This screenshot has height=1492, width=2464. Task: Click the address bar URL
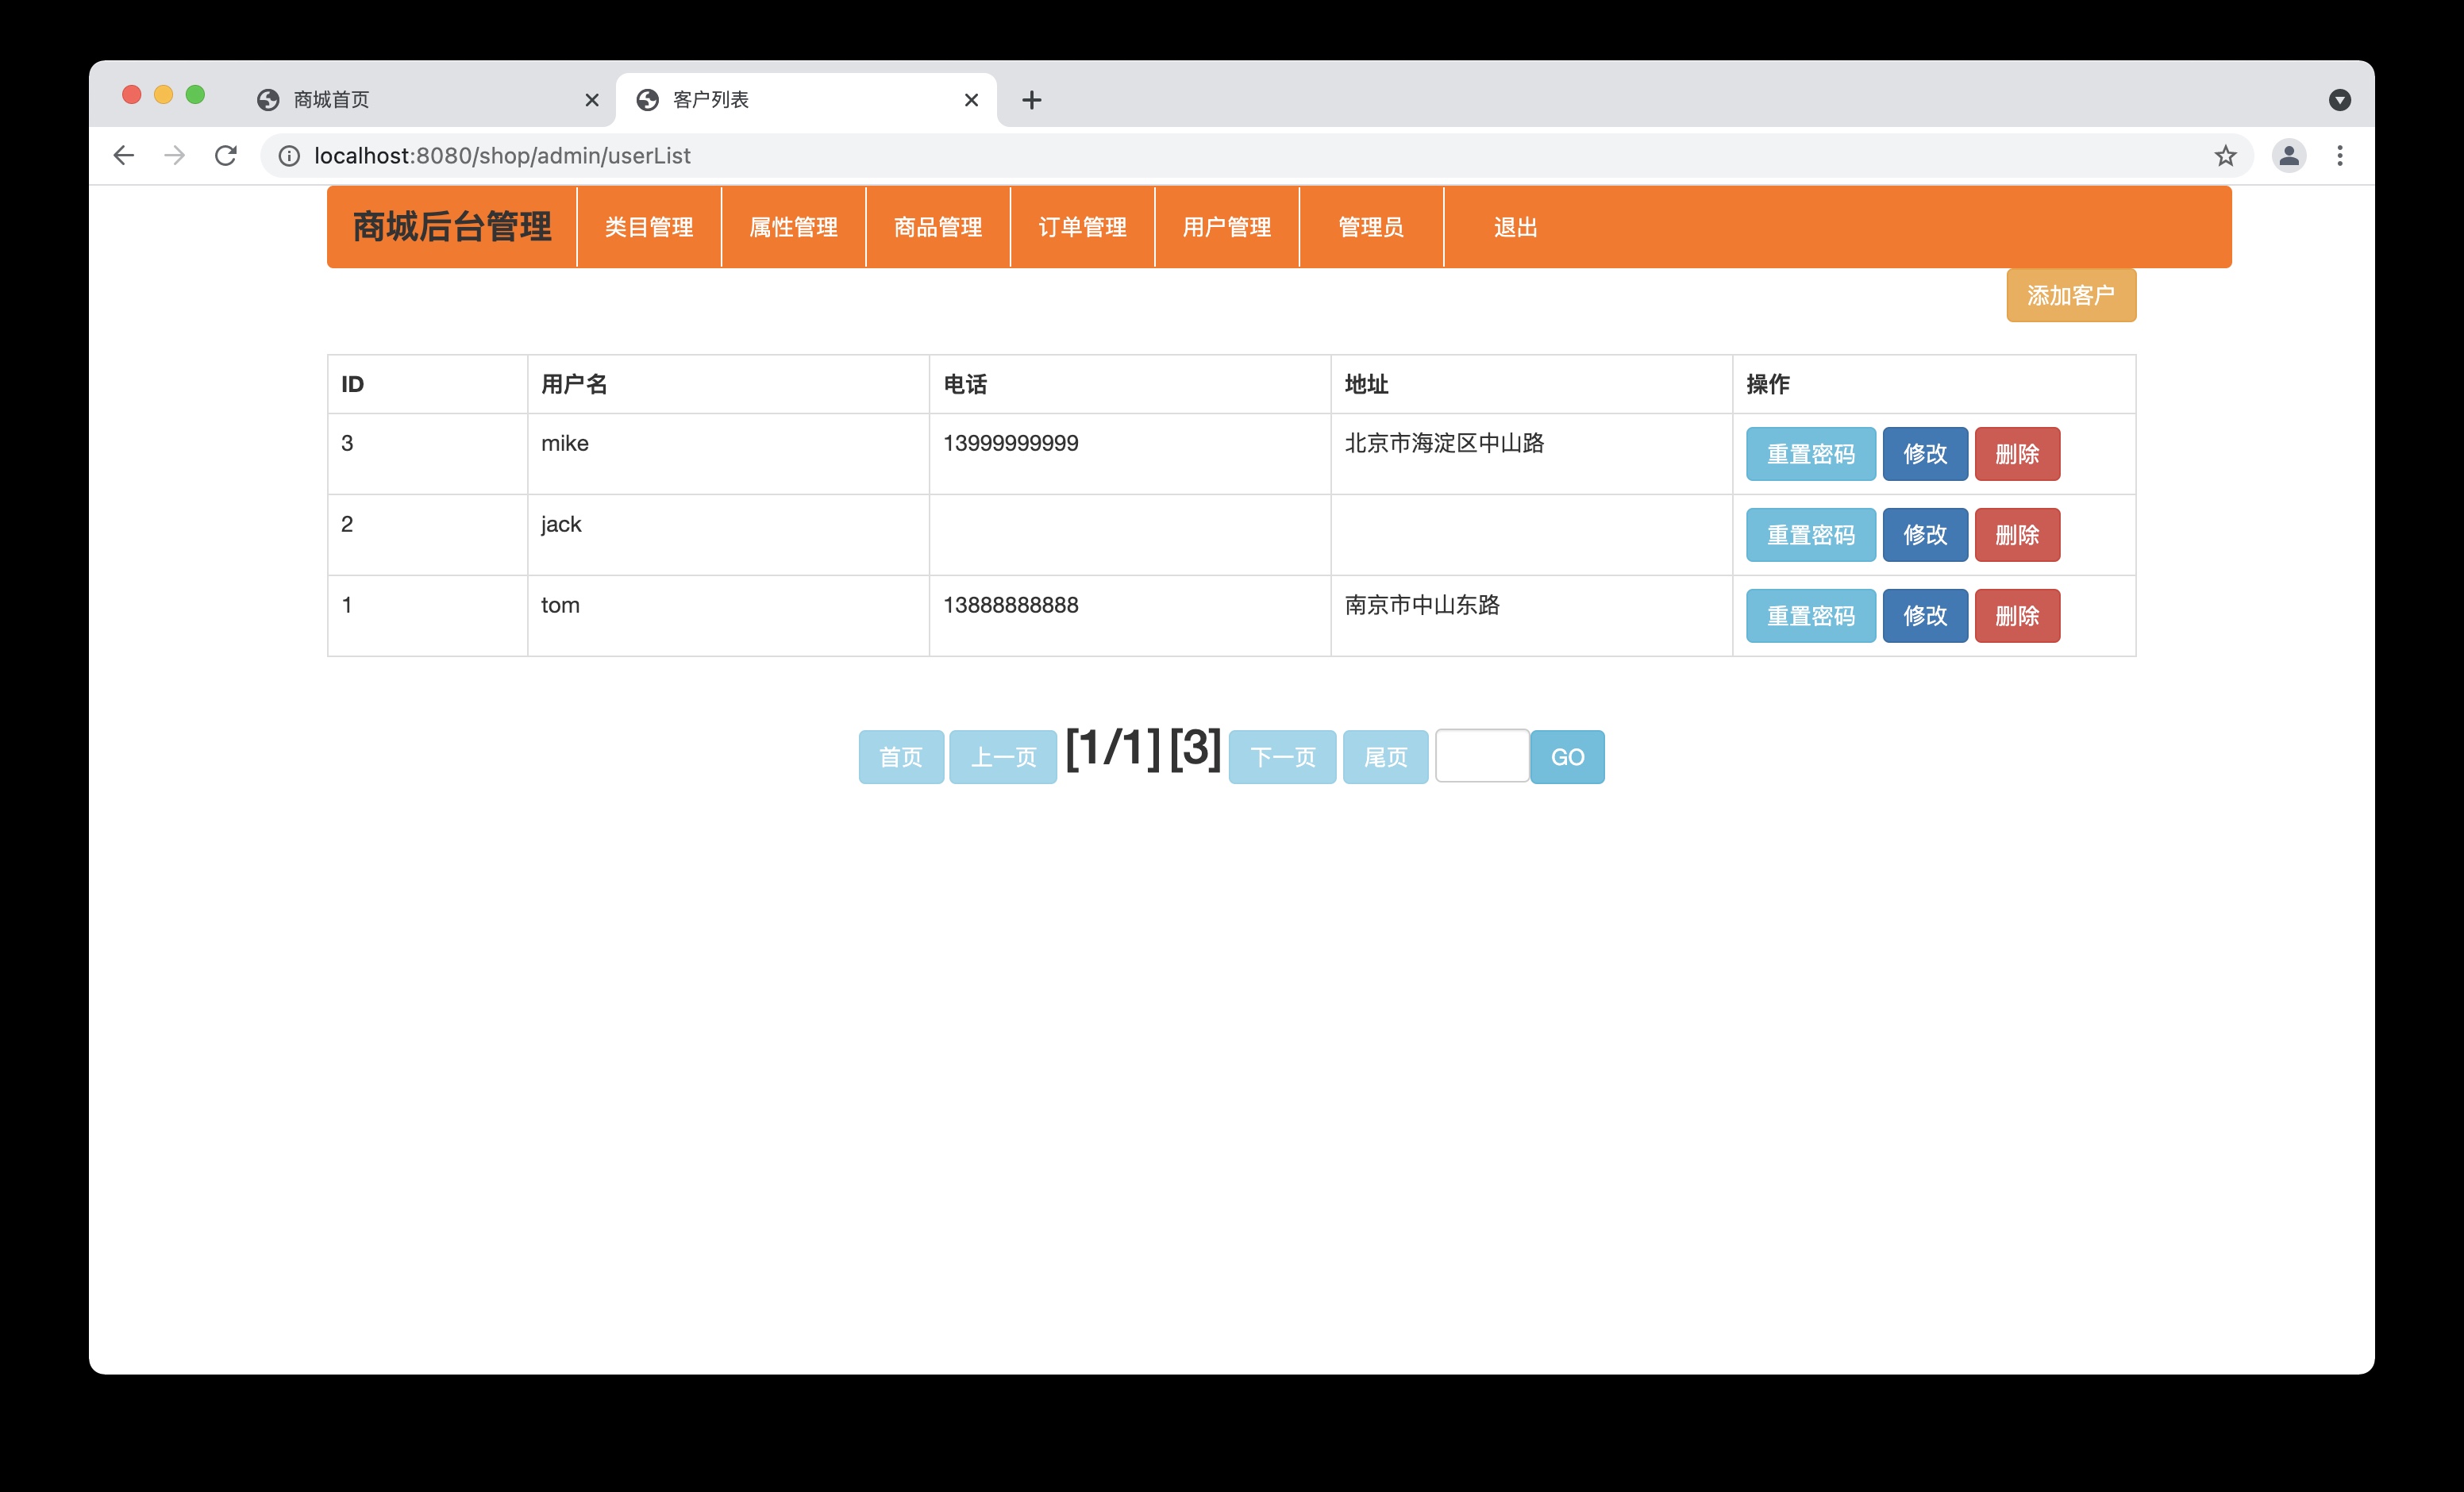pyautogui.click(x=502, y=156)
